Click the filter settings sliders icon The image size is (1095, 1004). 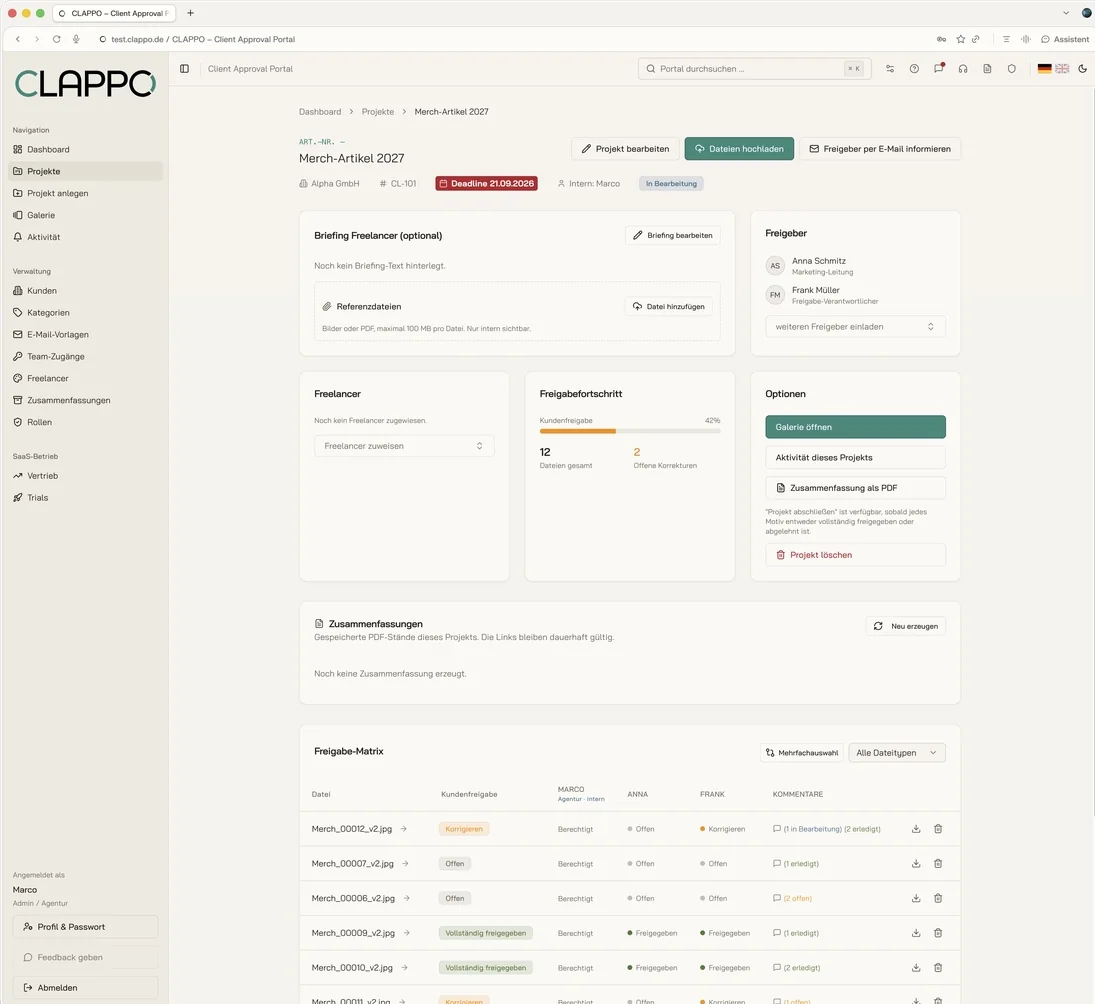pos(890,68)
